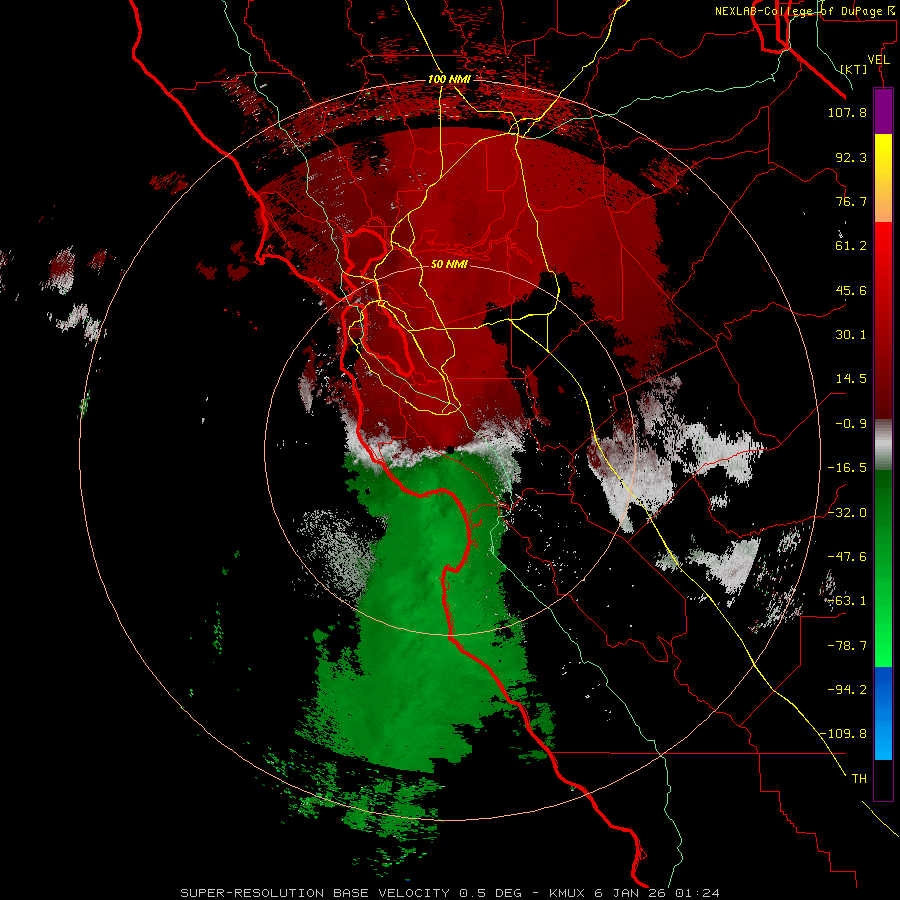Click the -63.1 legend value
Screen dimensions: 900x900
(x=847, y=601)
